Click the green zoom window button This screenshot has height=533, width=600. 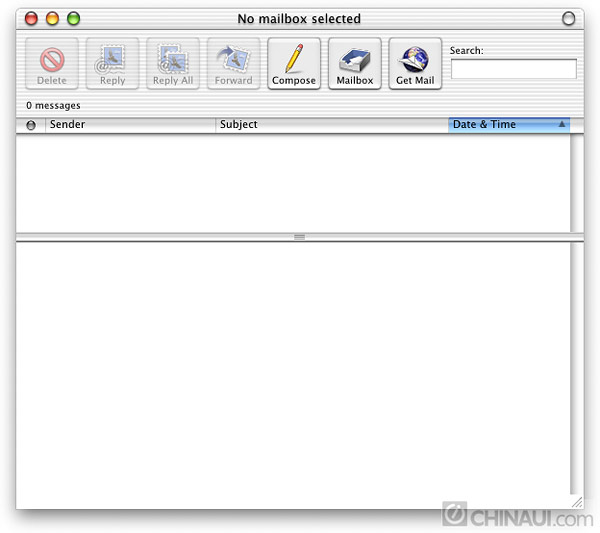pos(73,18)
